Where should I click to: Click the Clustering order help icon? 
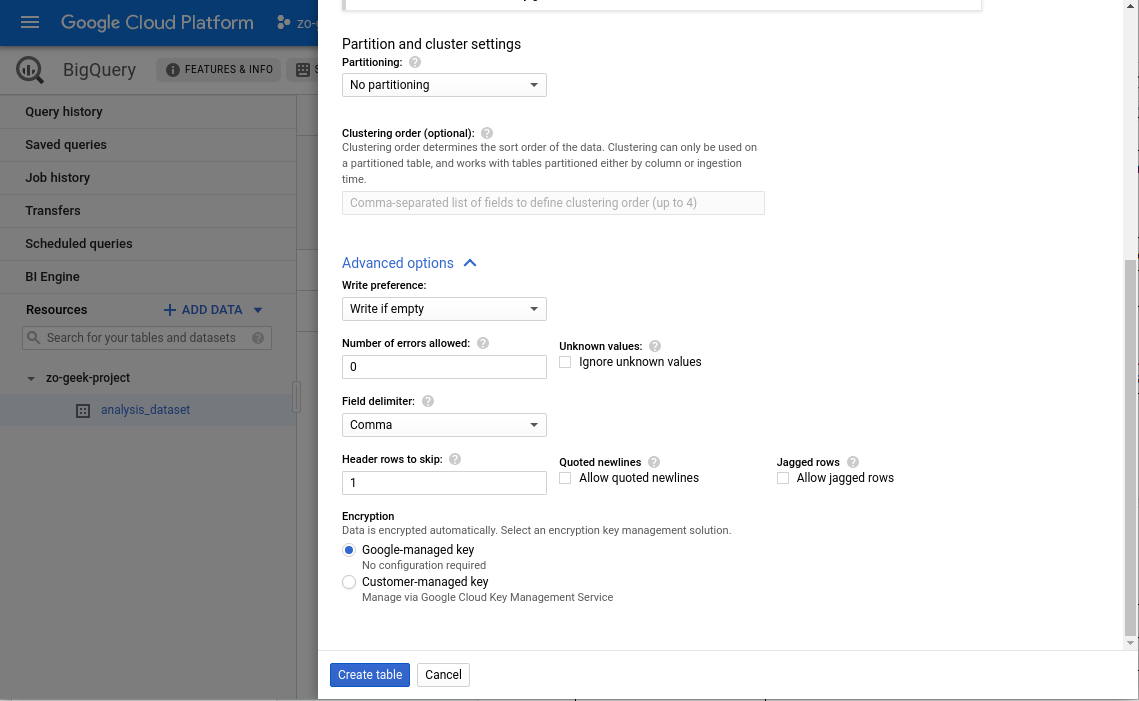[x=487, y=133]
